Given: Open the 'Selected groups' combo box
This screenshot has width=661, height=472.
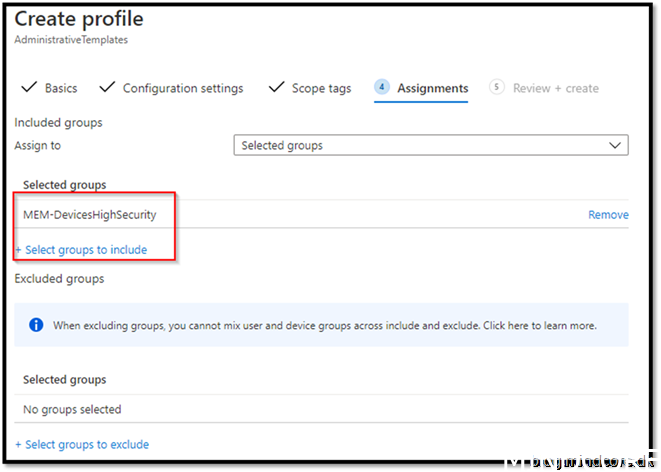Looking at the screenshot, I should pos(430,145).
